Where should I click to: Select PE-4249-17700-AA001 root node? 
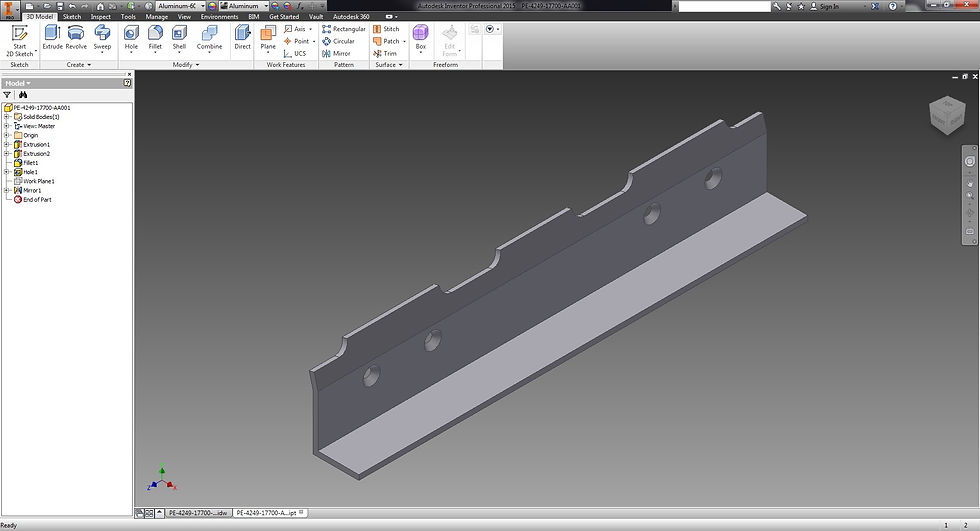point(38,107)
